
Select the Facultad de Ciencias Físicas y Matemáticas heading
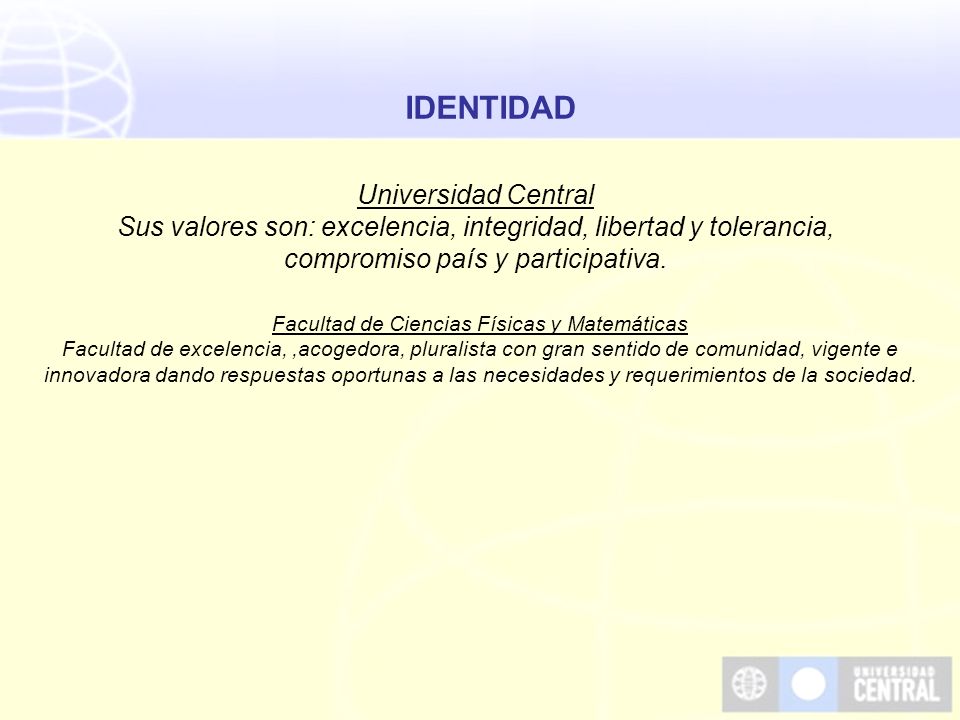pyautogui.click(x=480, y=324)
